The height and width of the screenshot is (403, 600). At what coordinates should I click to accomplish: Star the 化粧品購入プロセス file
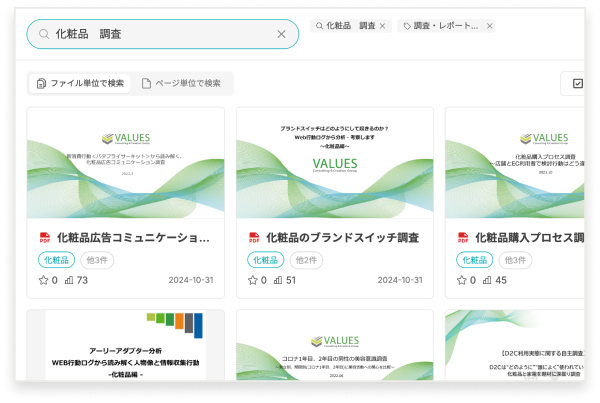tap(461, 280)
